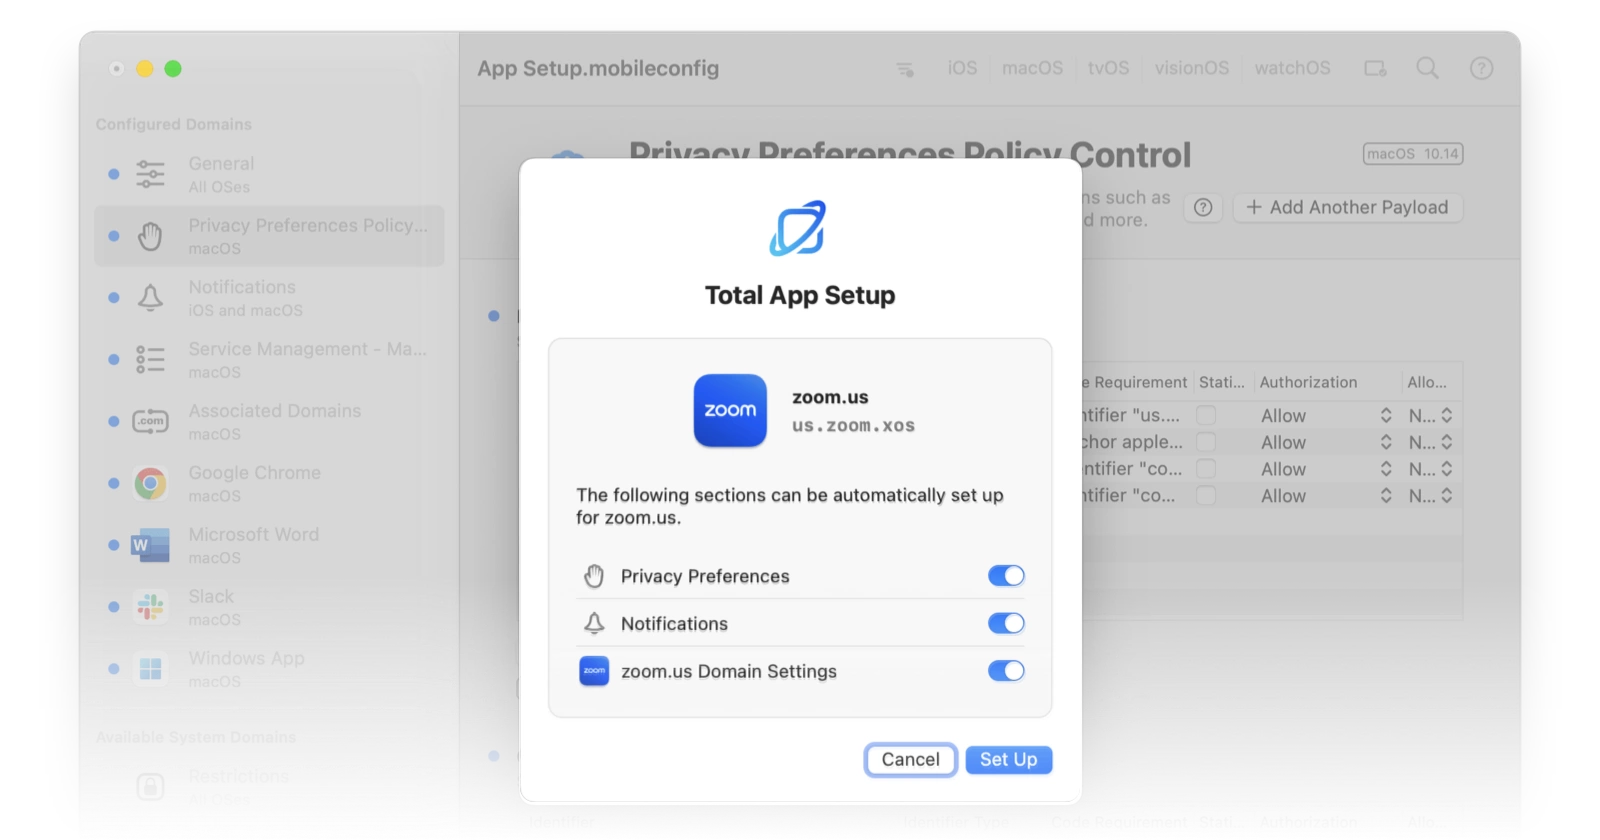Toggle zoom.us Domain Settings switch
The width and height of the screenshot is (1600, 840).
[x=1006, y=671]
